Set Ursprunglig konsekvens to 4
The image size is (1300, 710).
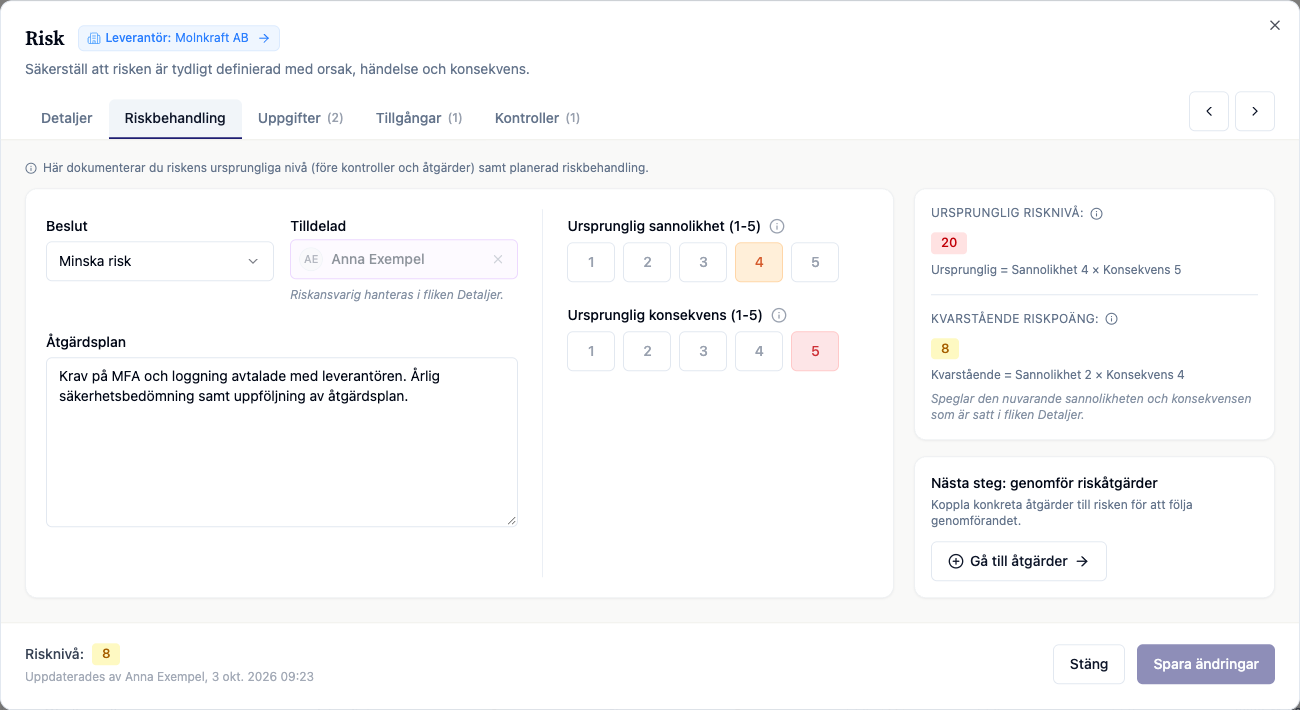tap(759, 351)
